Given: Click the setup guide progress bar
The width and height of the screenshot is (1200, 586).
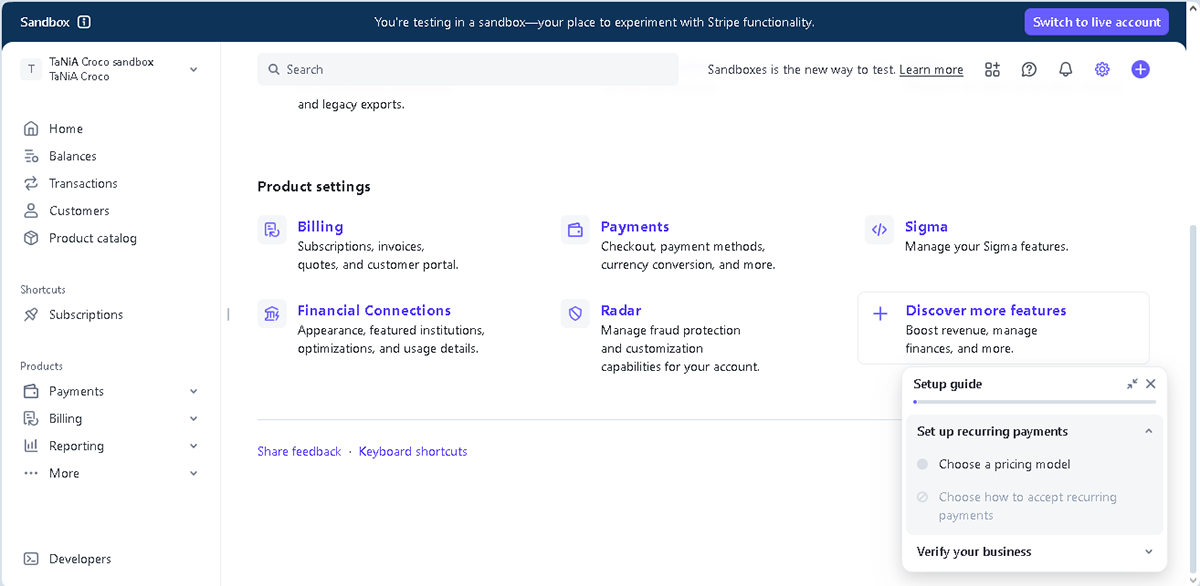Looking at the screenshot, I should (x=1034, y=402).
